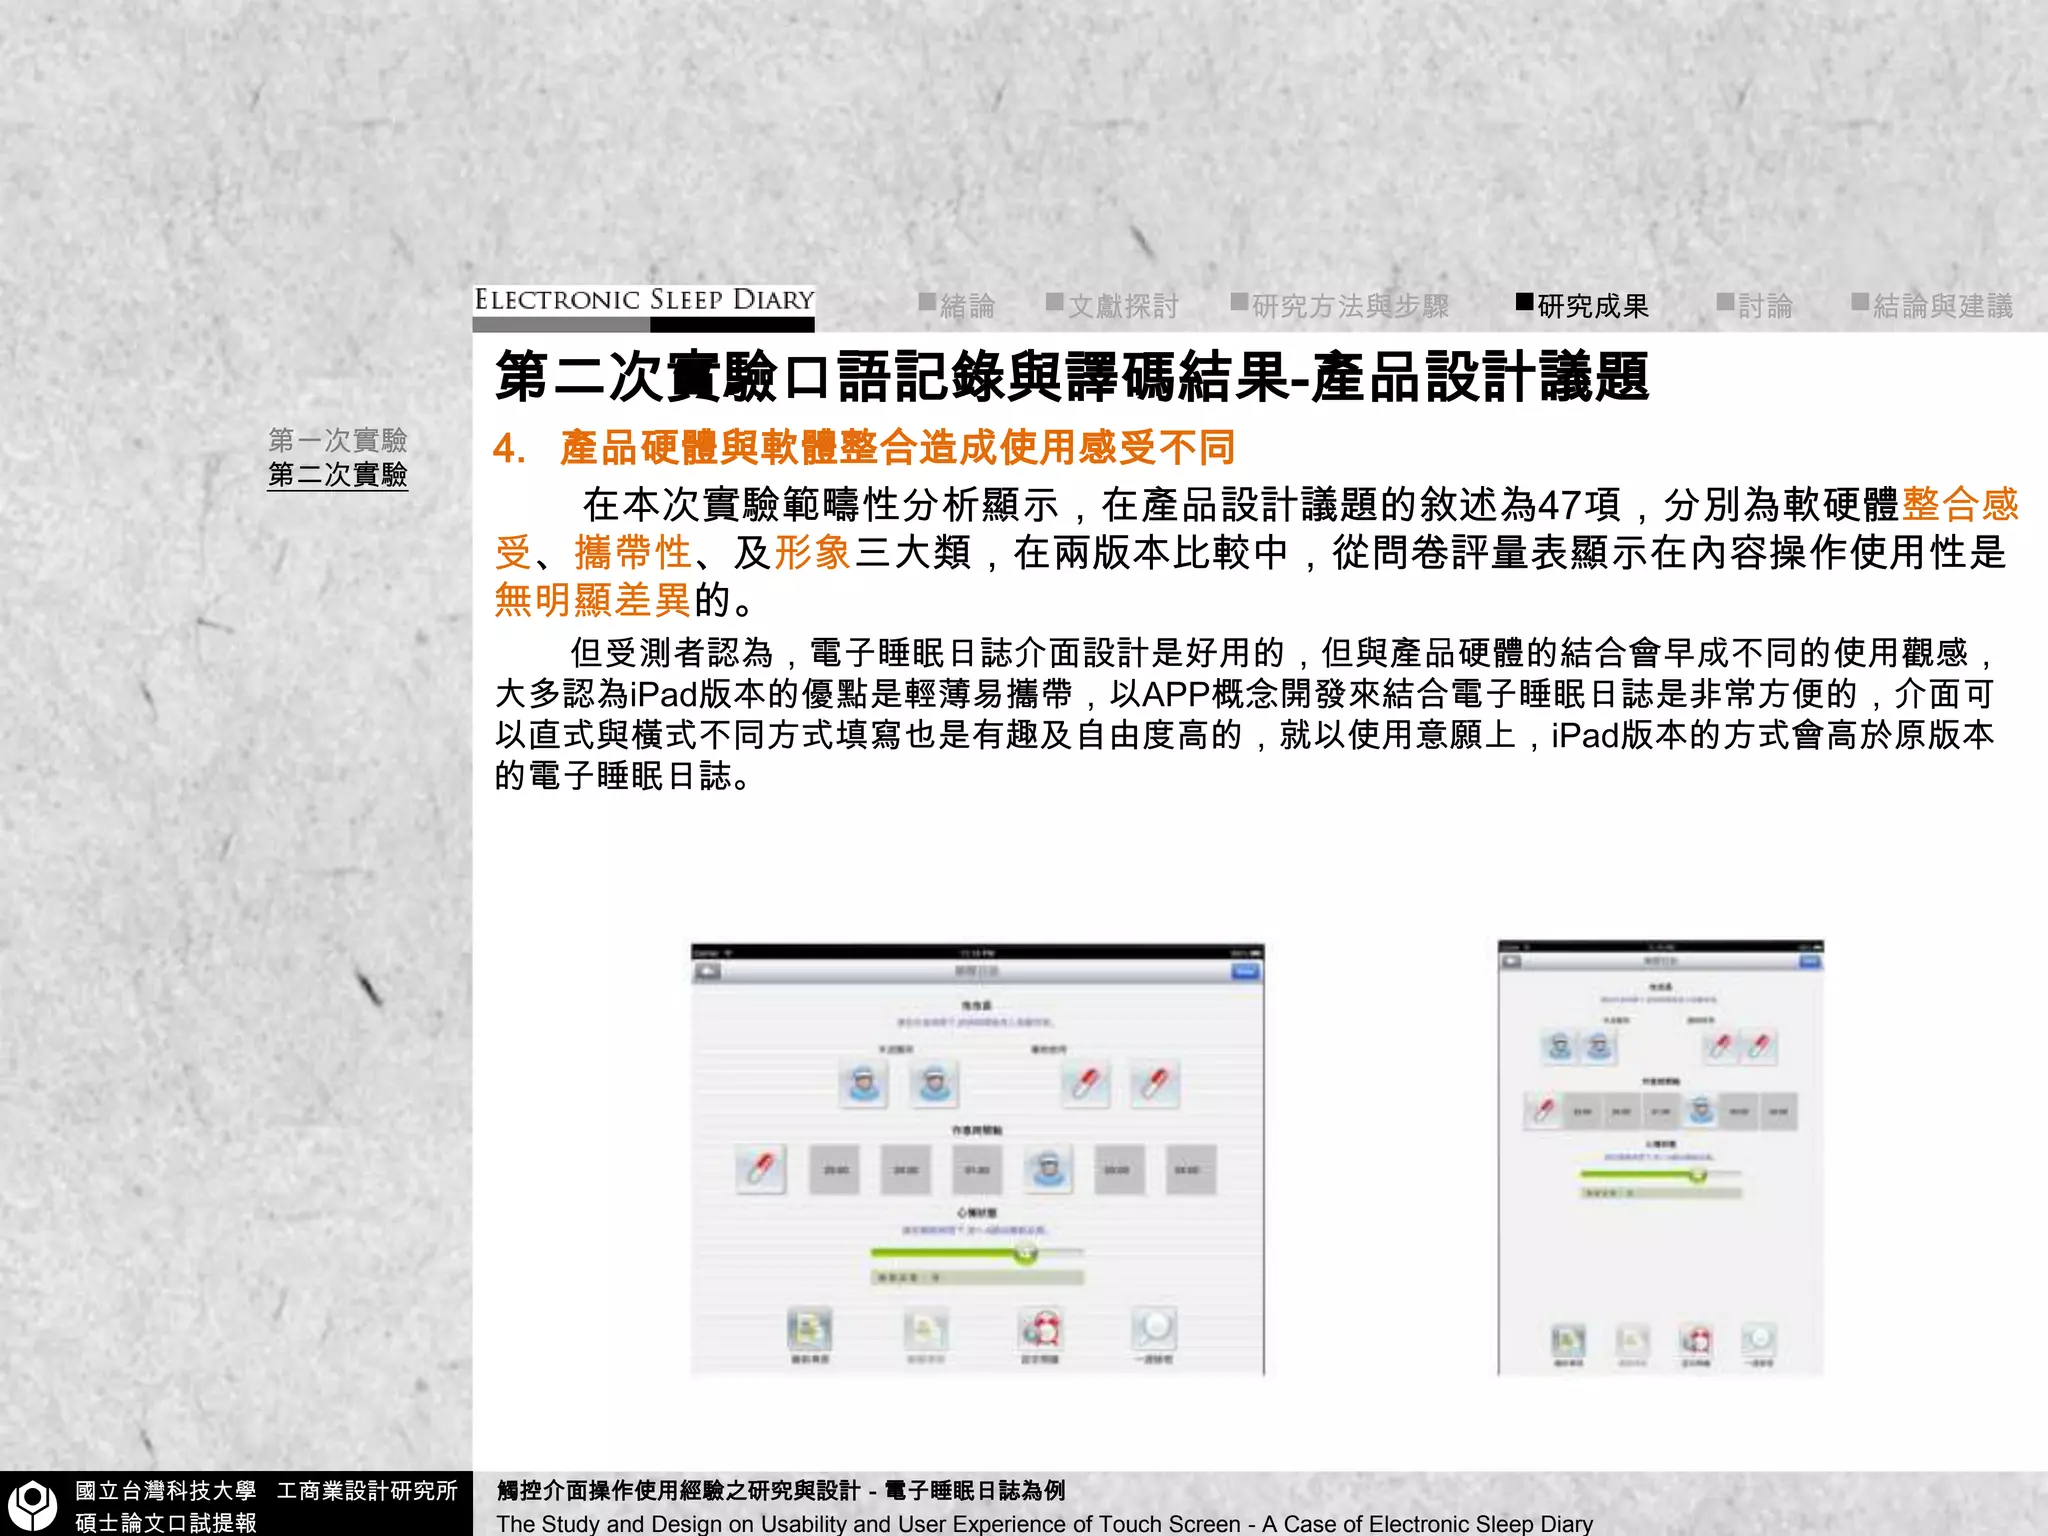This screenshot has width=2048, height=1536.
Task: Open the 緒論 navigation tab
Action: click(966, 306)
